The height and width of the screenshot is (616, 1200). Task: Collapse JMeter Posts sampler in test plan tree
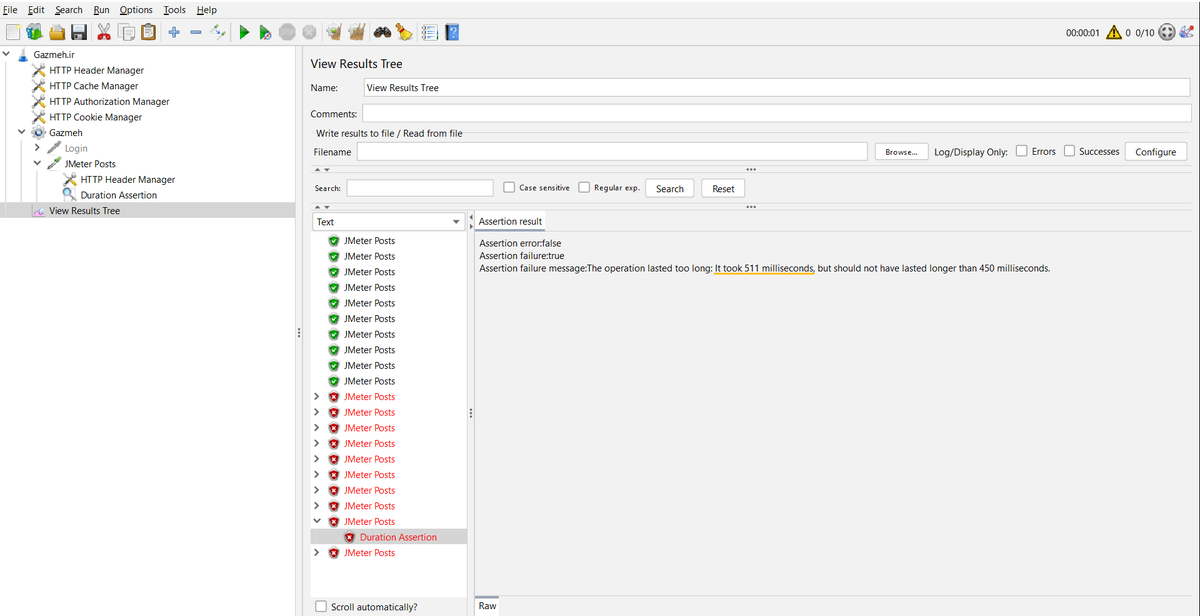[38, 163]
